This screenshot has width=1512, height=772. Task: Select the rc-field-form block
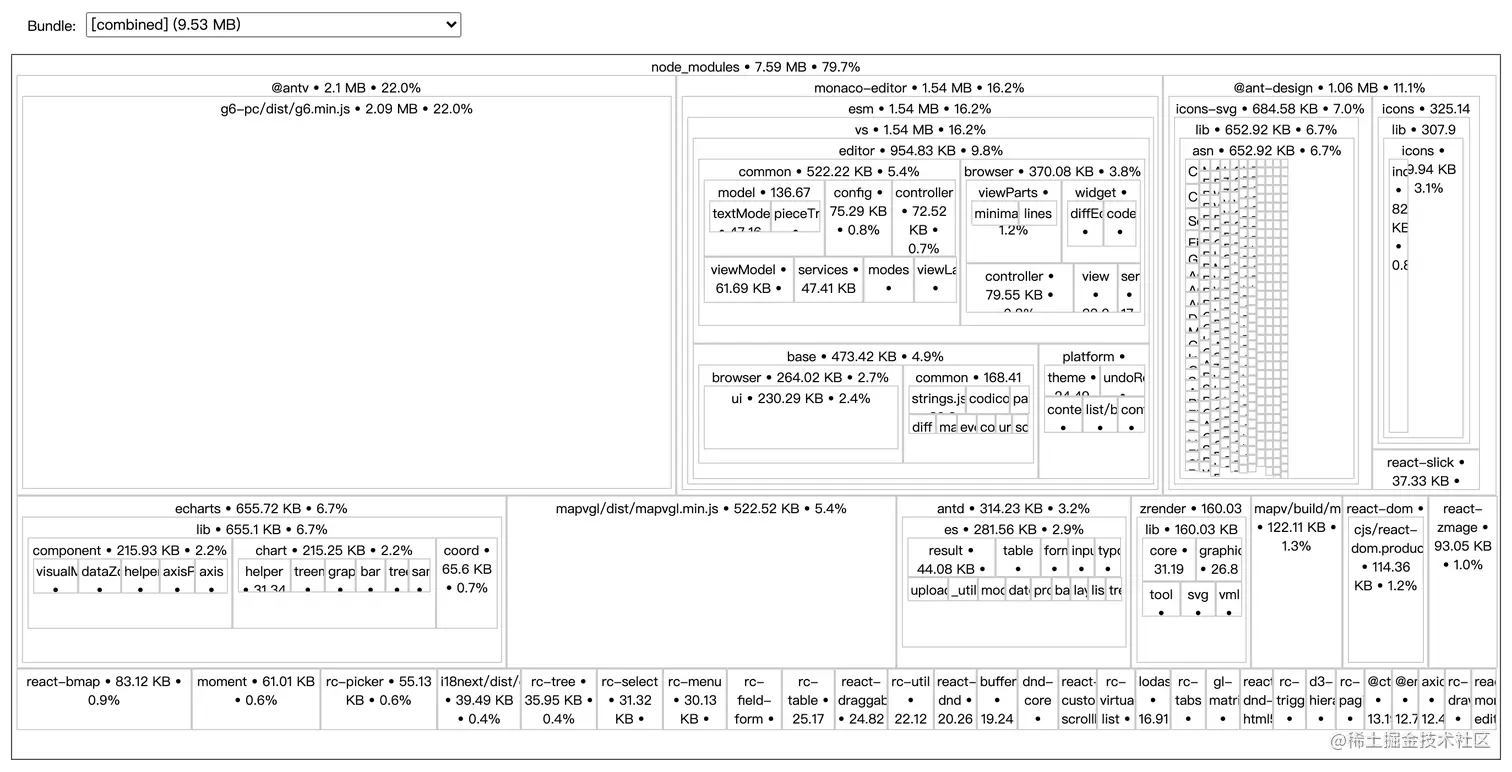[x=754, y=699]
